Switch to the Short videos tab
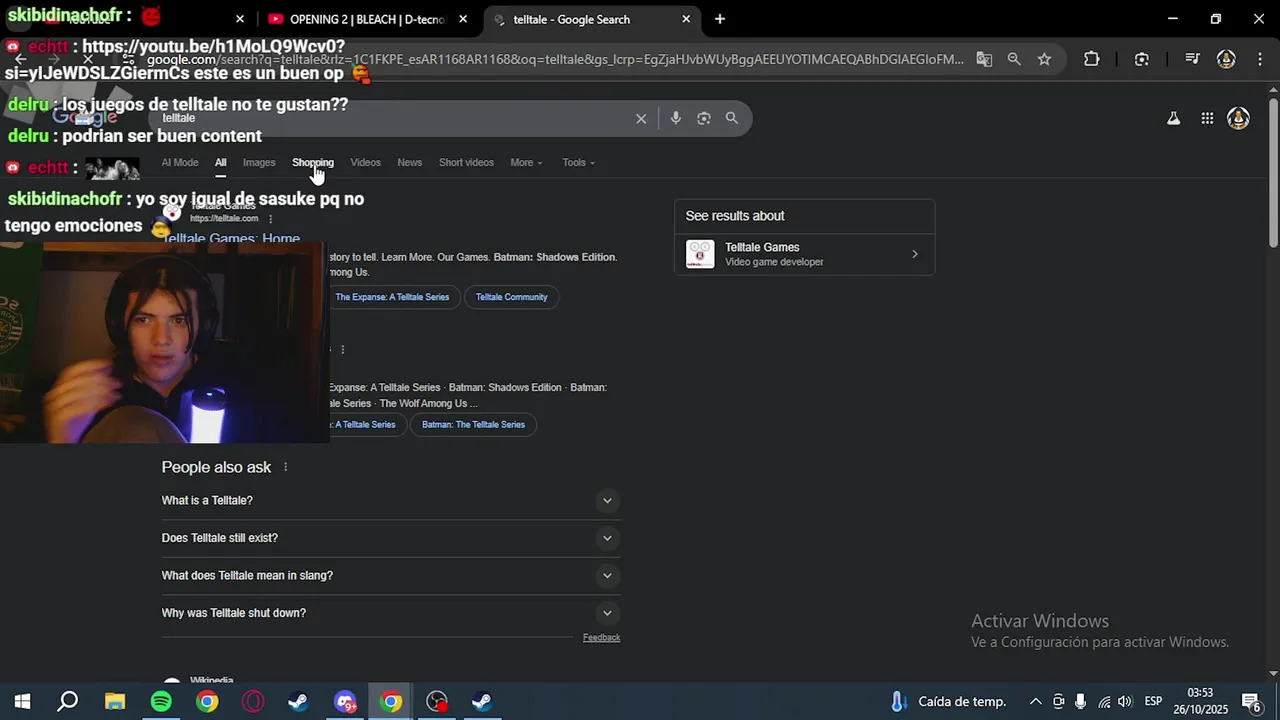The height and width of the screenshot is (720, 1280). [x=466, y=163]
